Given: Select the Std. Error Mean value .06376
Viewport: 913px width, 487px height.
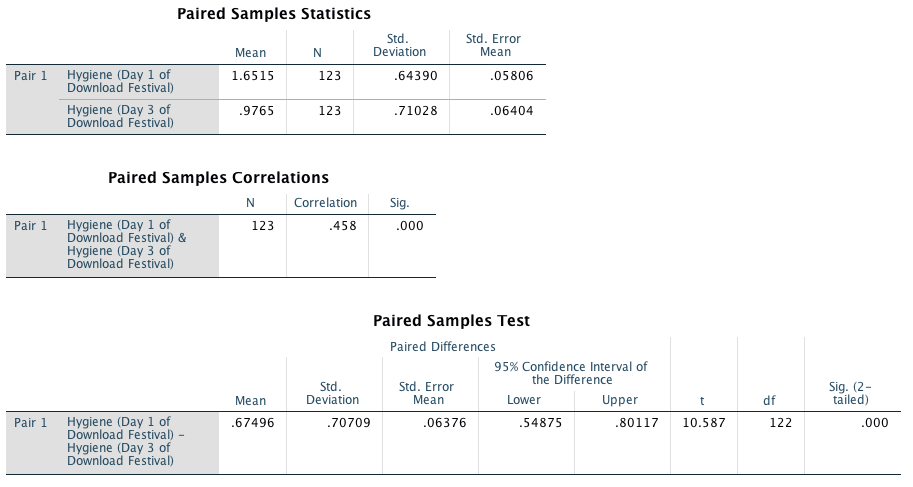Looking at the screenshot, I should 433,422.
